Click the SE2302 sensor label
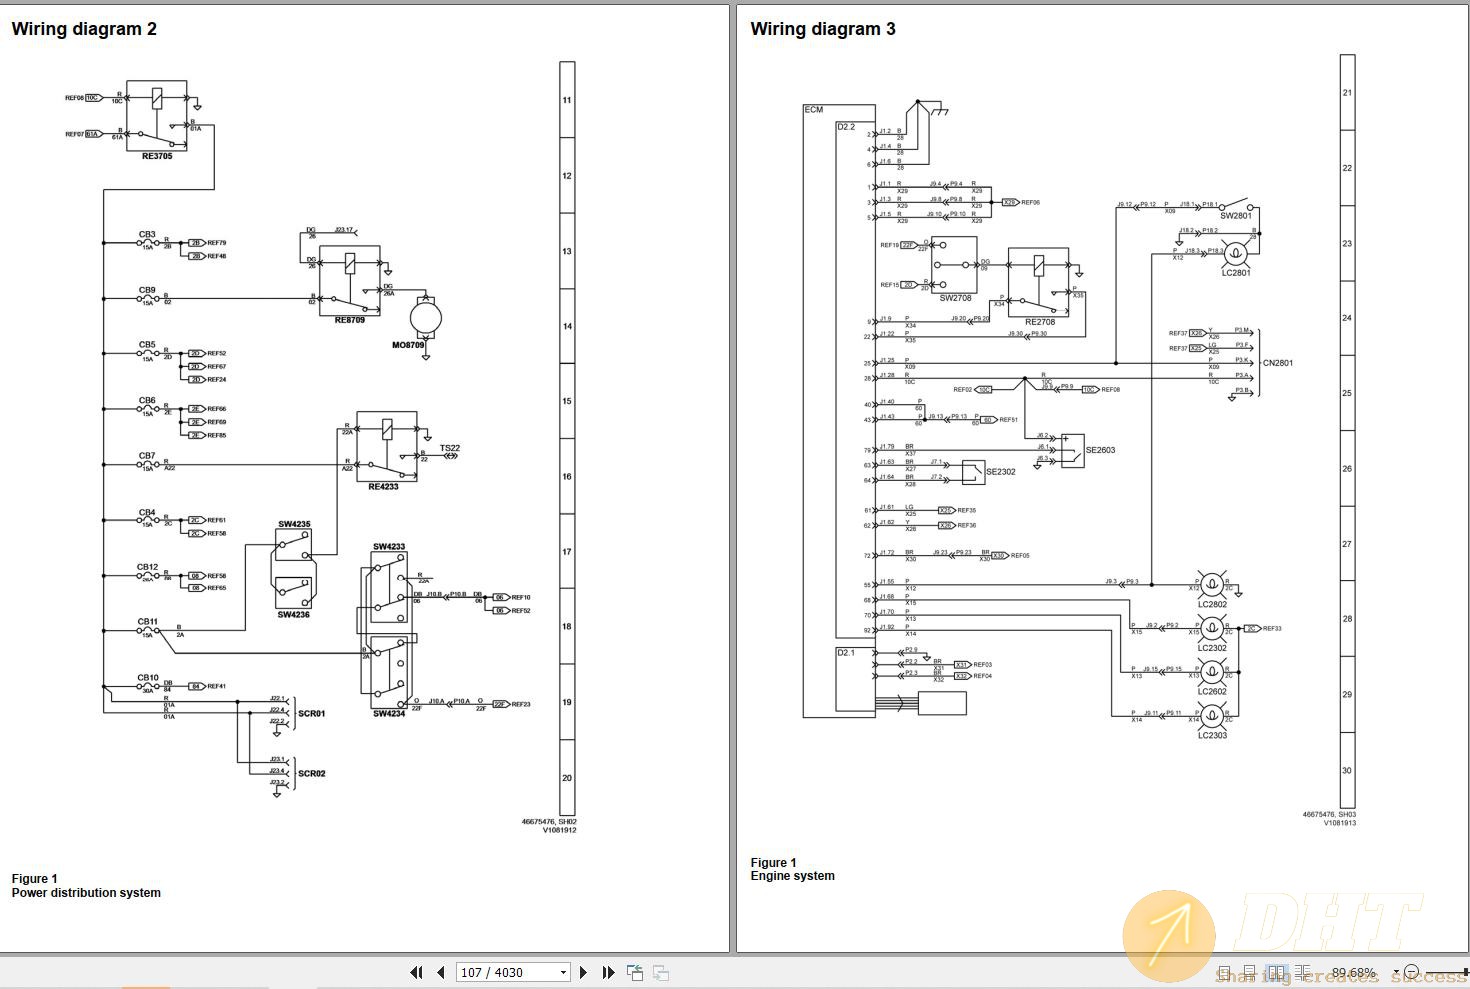1470x989 pixels. pyautogui.click(x=1001, y=472)
